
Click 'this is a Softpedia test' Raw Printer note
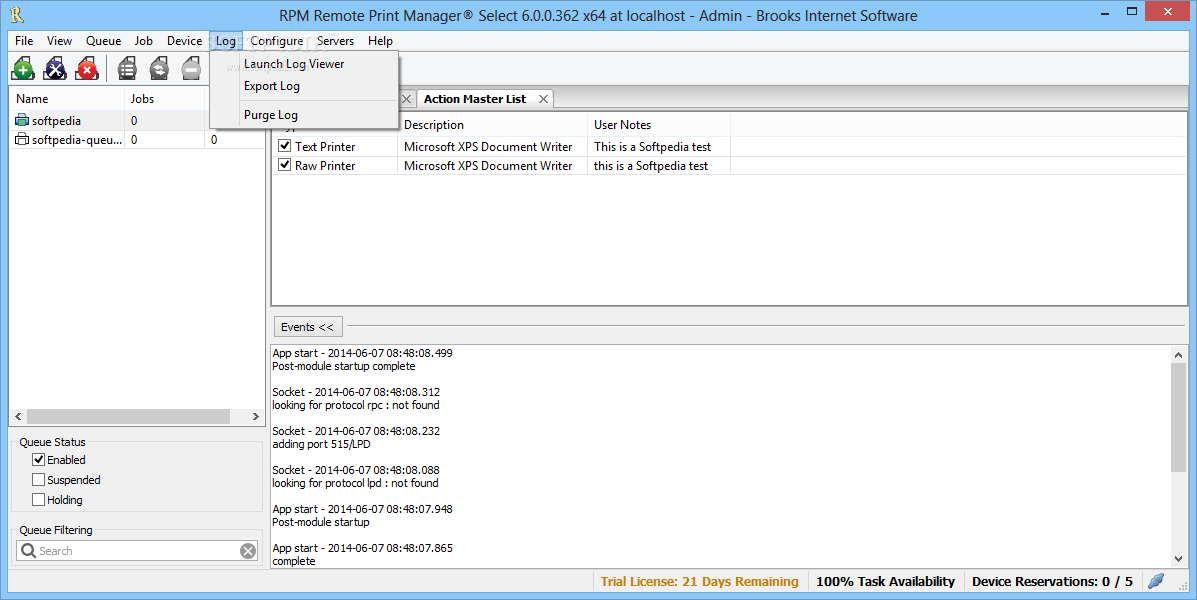651,166
